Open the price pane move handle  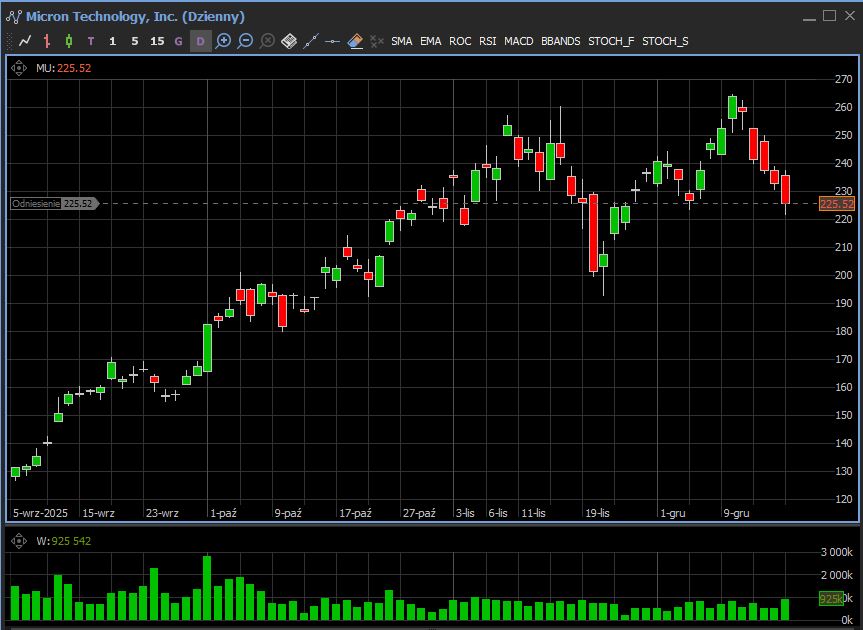tap(19, 68)
